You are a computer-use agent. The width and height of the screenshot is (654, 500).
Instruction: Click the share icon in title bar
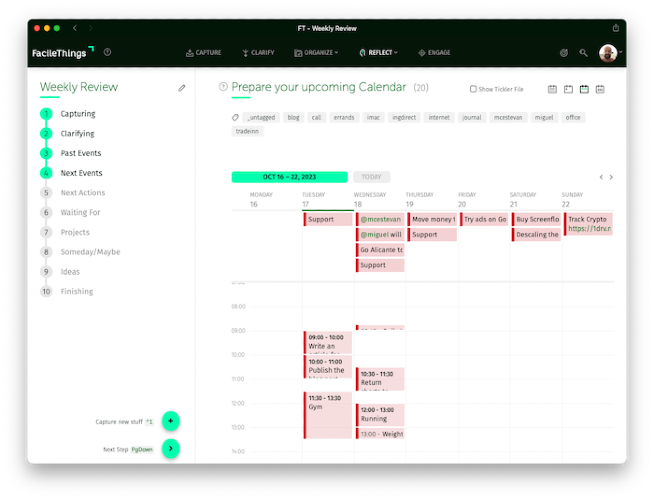616,28
